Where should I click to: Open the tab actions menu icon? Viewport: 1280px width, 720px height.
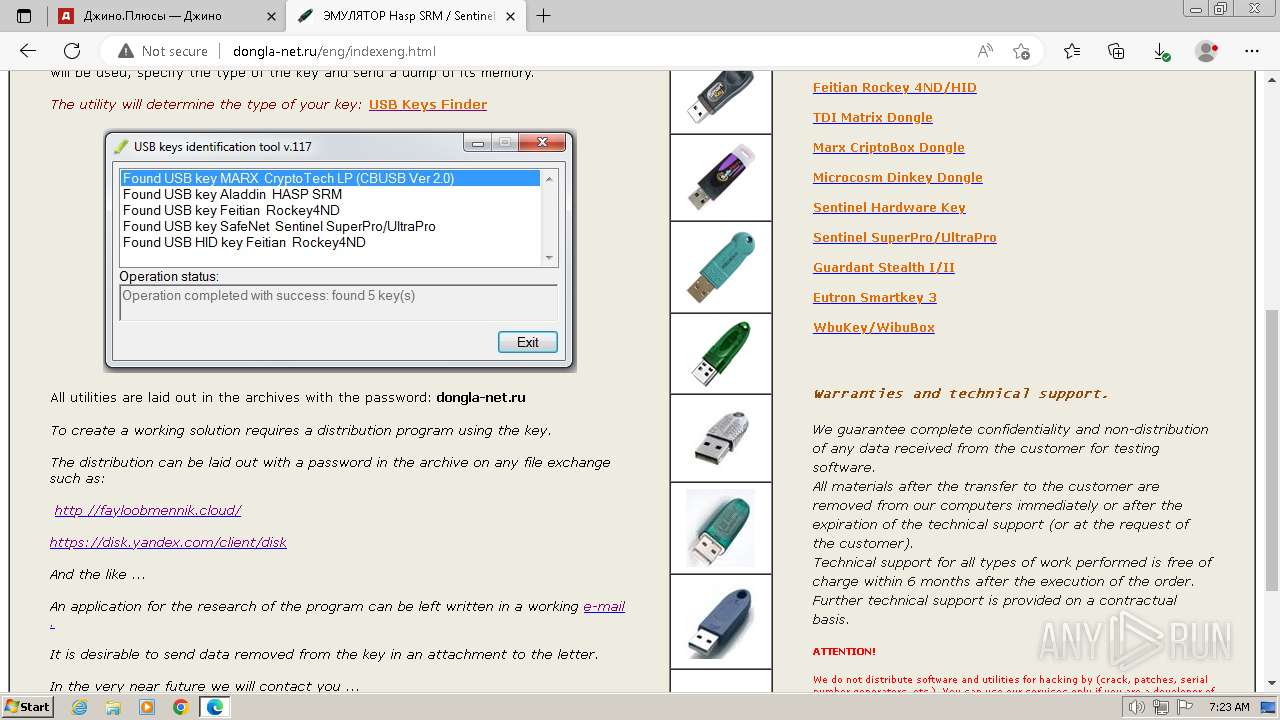pyautogui.click(x=24, y=15)
